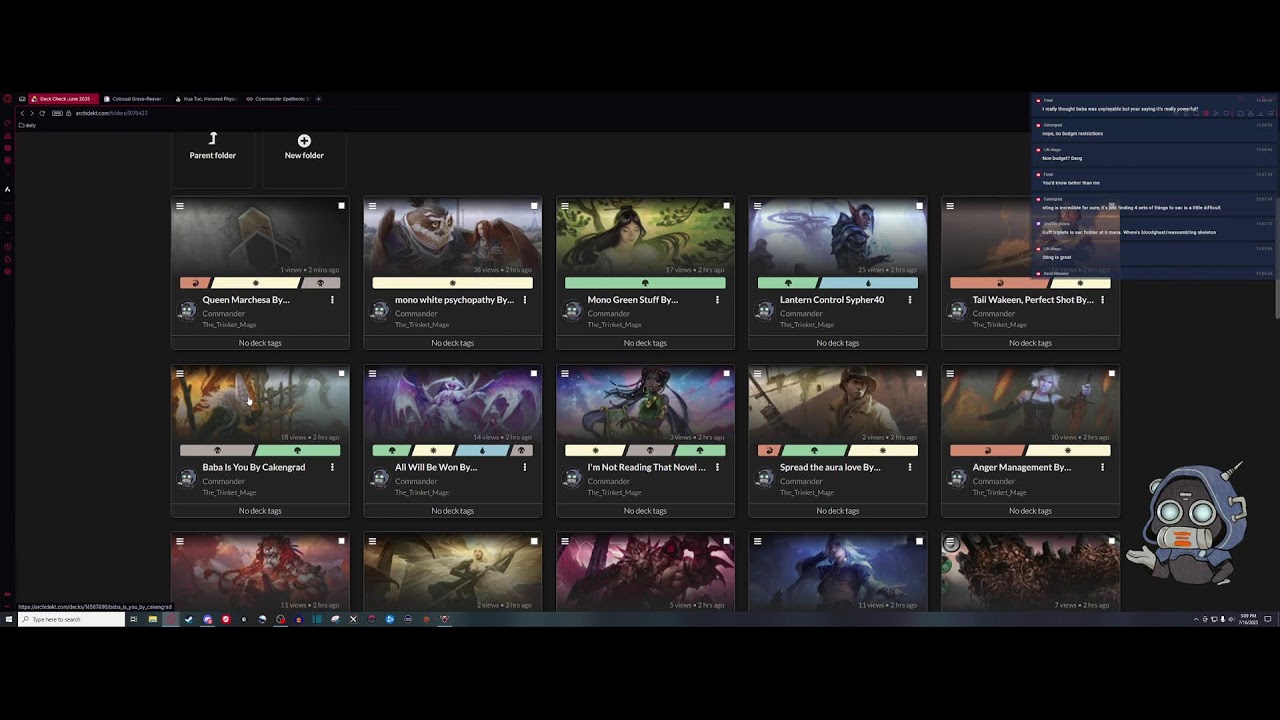Click the New folder plus icon
This screenshot has height=720, width=1280.
[304, 141]
